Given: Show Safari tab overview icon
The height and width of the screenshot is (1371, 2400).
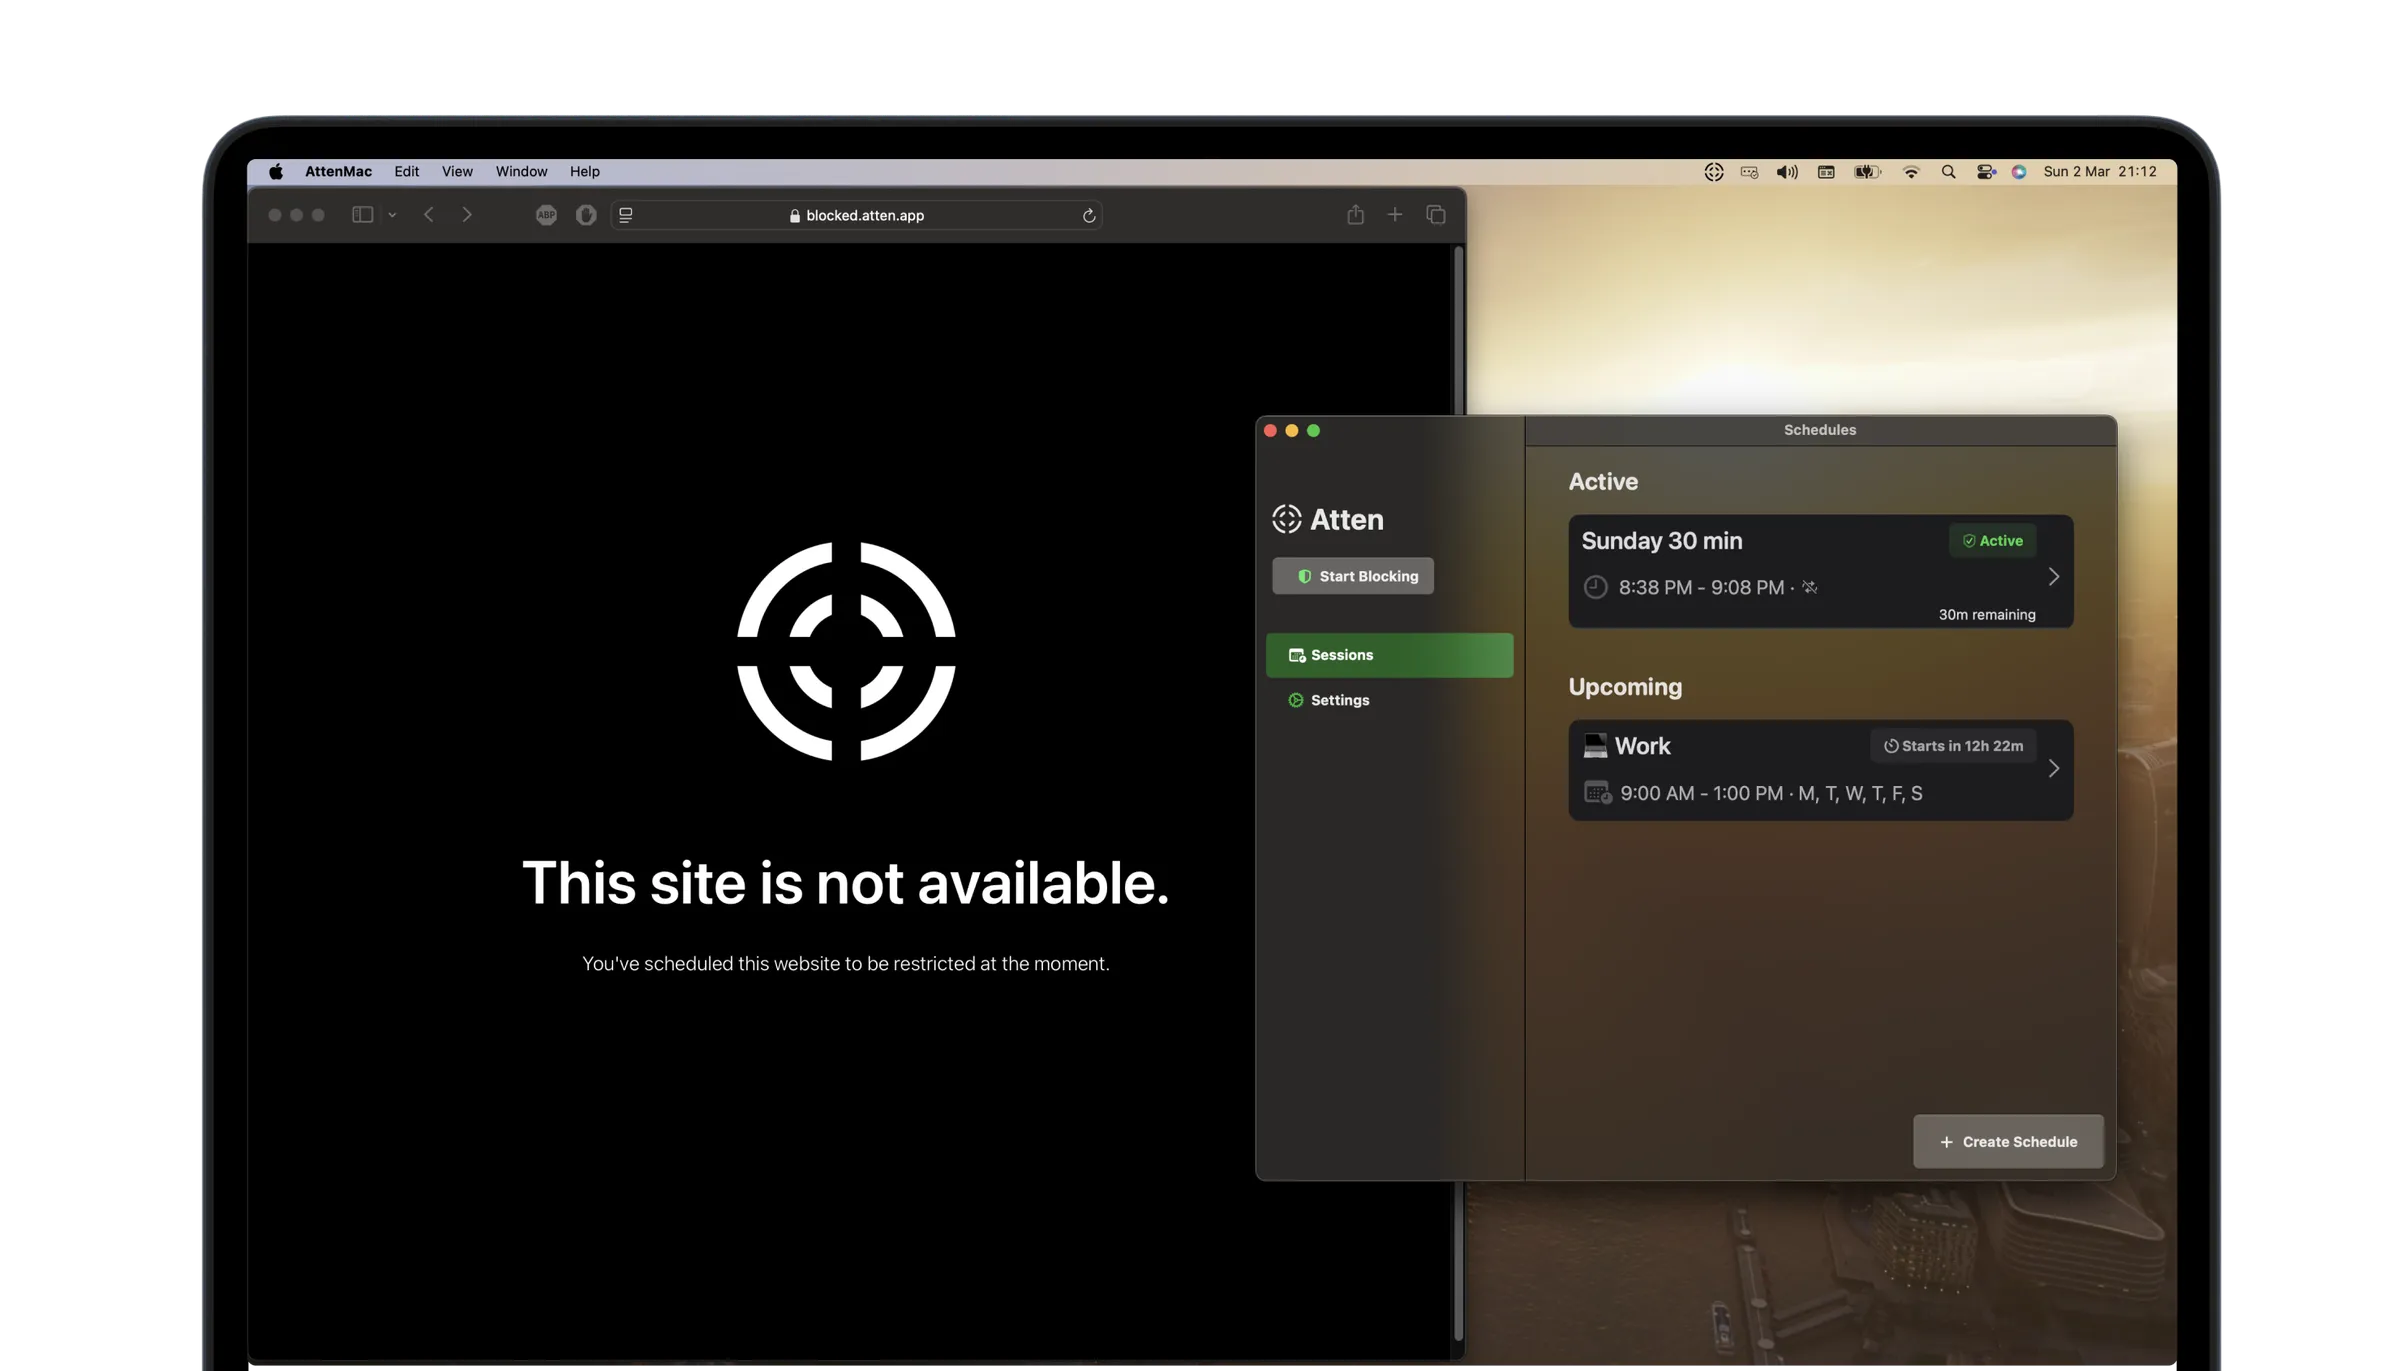Looking at the screenshot, I should tap(1436, 215).
